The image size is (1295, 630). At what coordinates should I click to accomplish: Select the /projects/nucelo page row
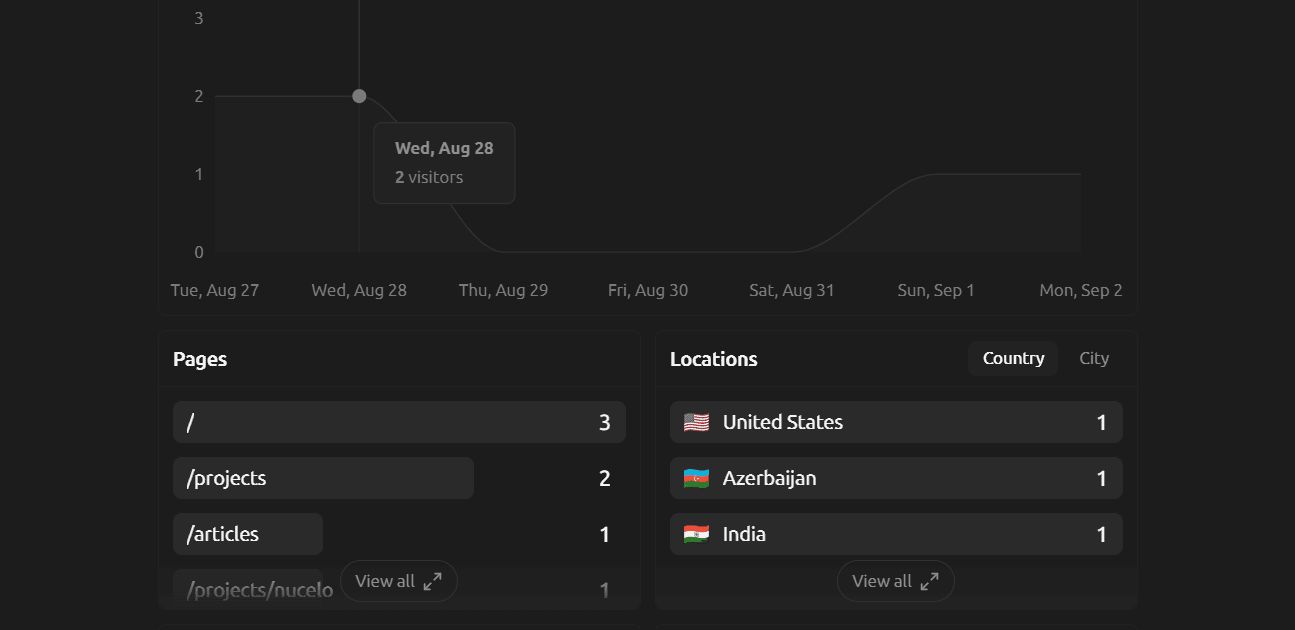click(399, 589)
